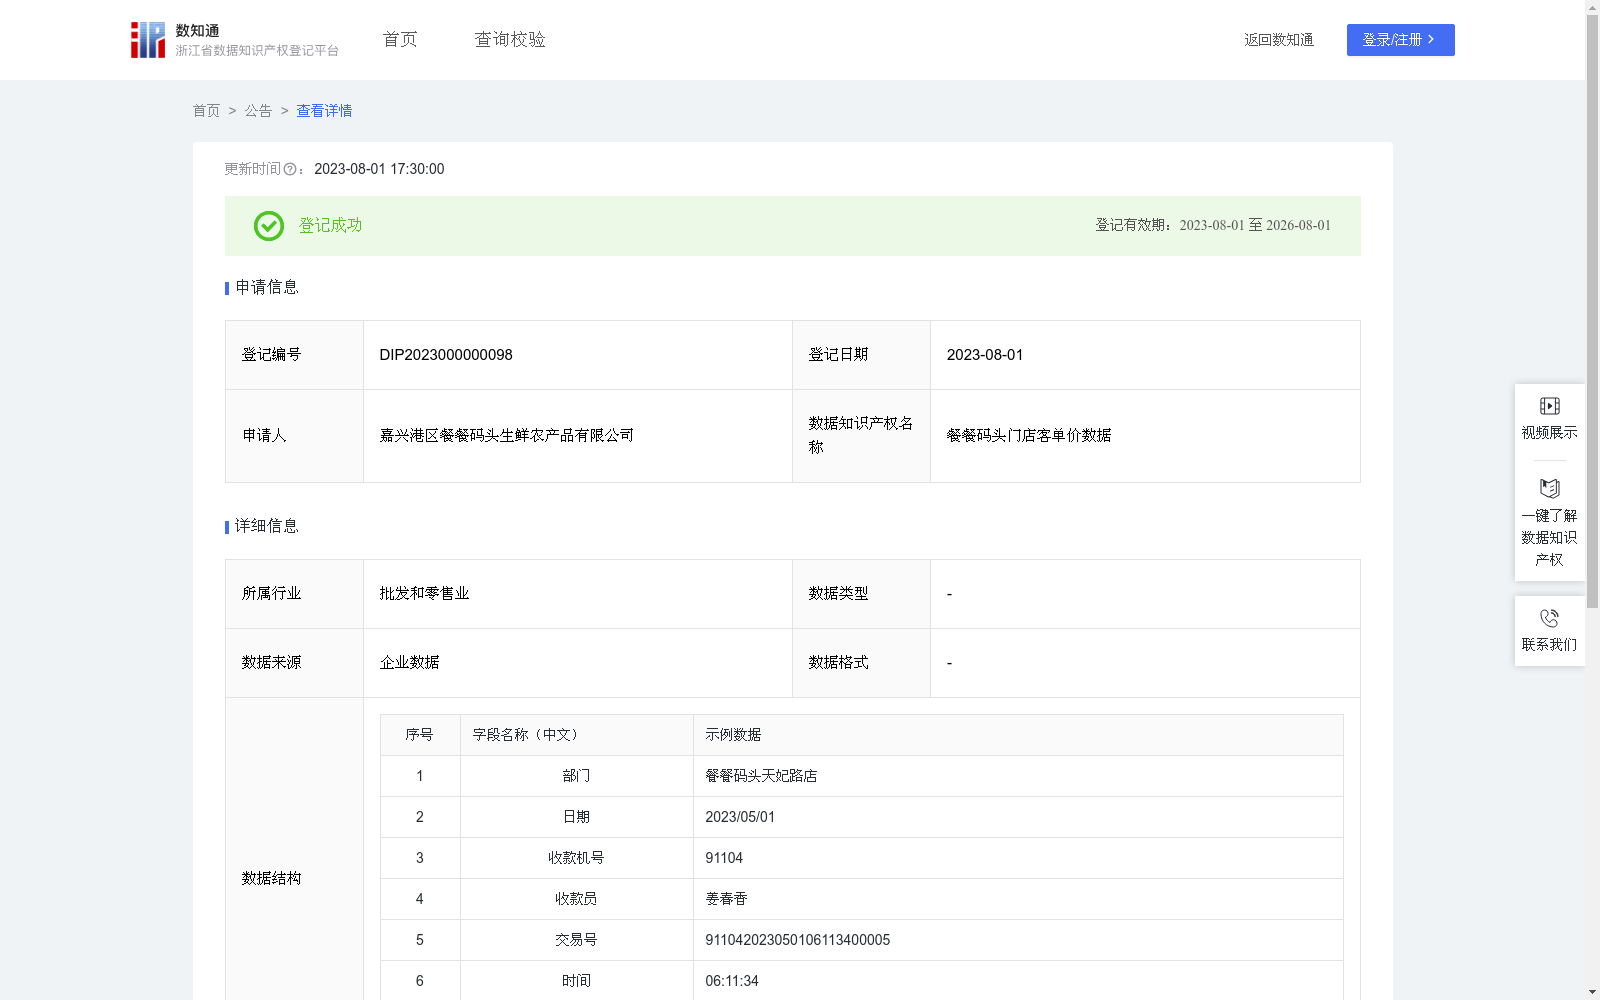The height and width of the screenshot is (1000, 1600).
Task: Click the 数知通 platform logo
Action: (x=235, y=40)
